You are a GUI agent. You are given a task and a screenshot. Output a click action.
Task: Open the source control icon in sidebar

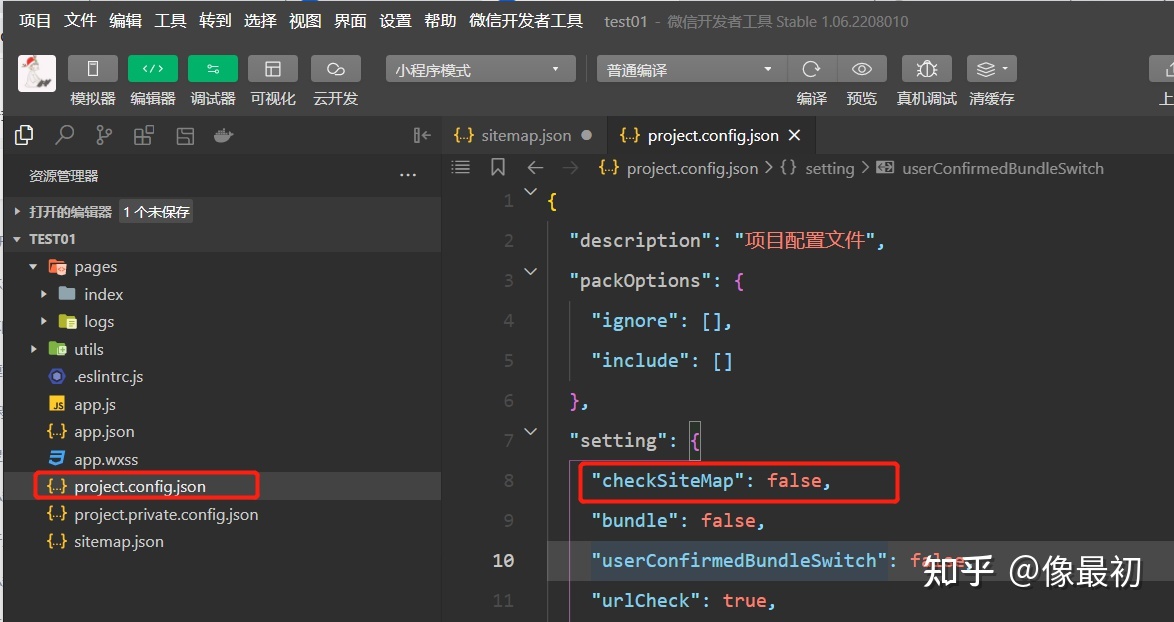point(104,135)
